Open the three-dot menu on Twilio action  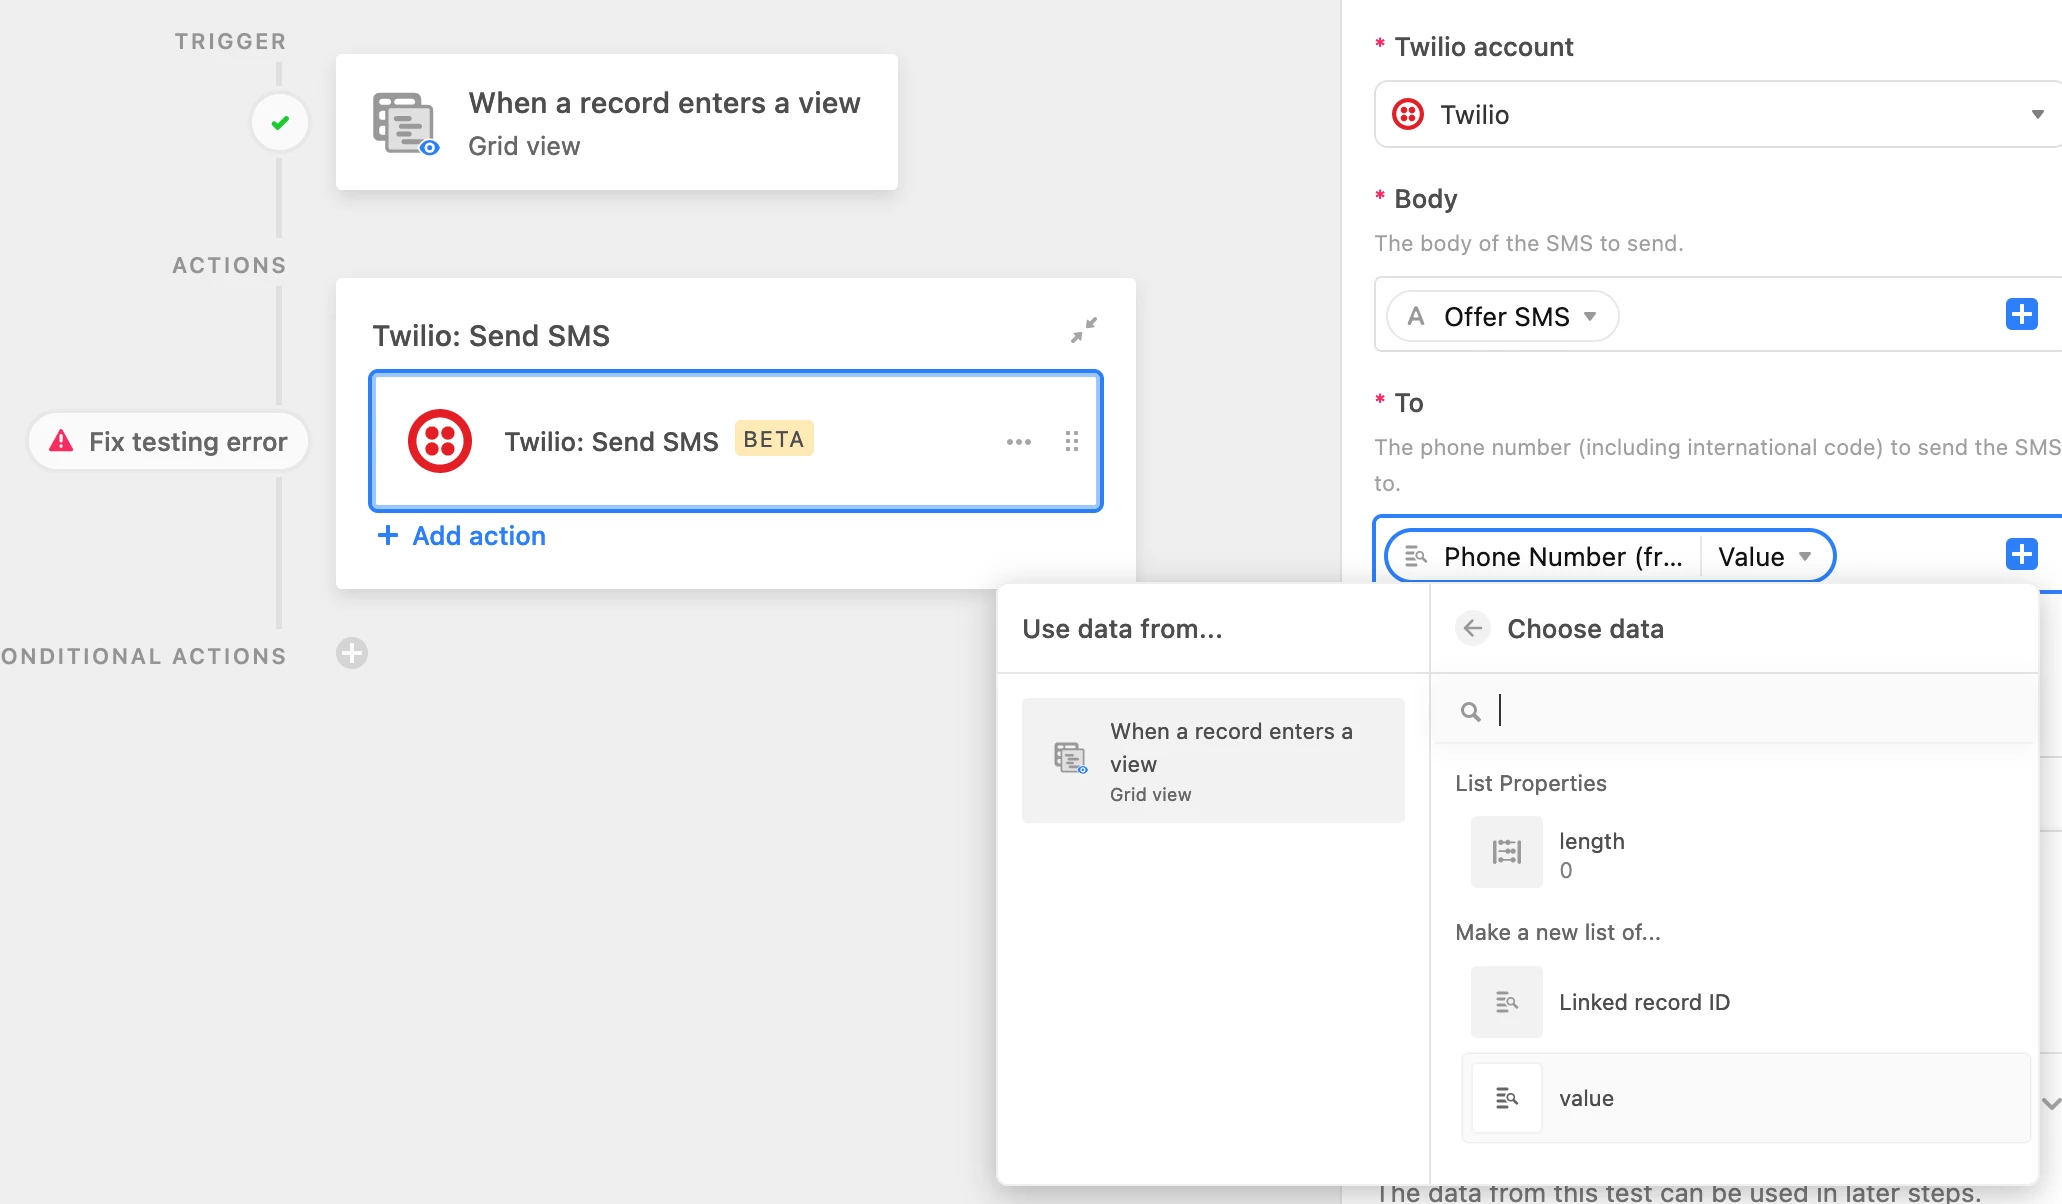coord(1018,442)
